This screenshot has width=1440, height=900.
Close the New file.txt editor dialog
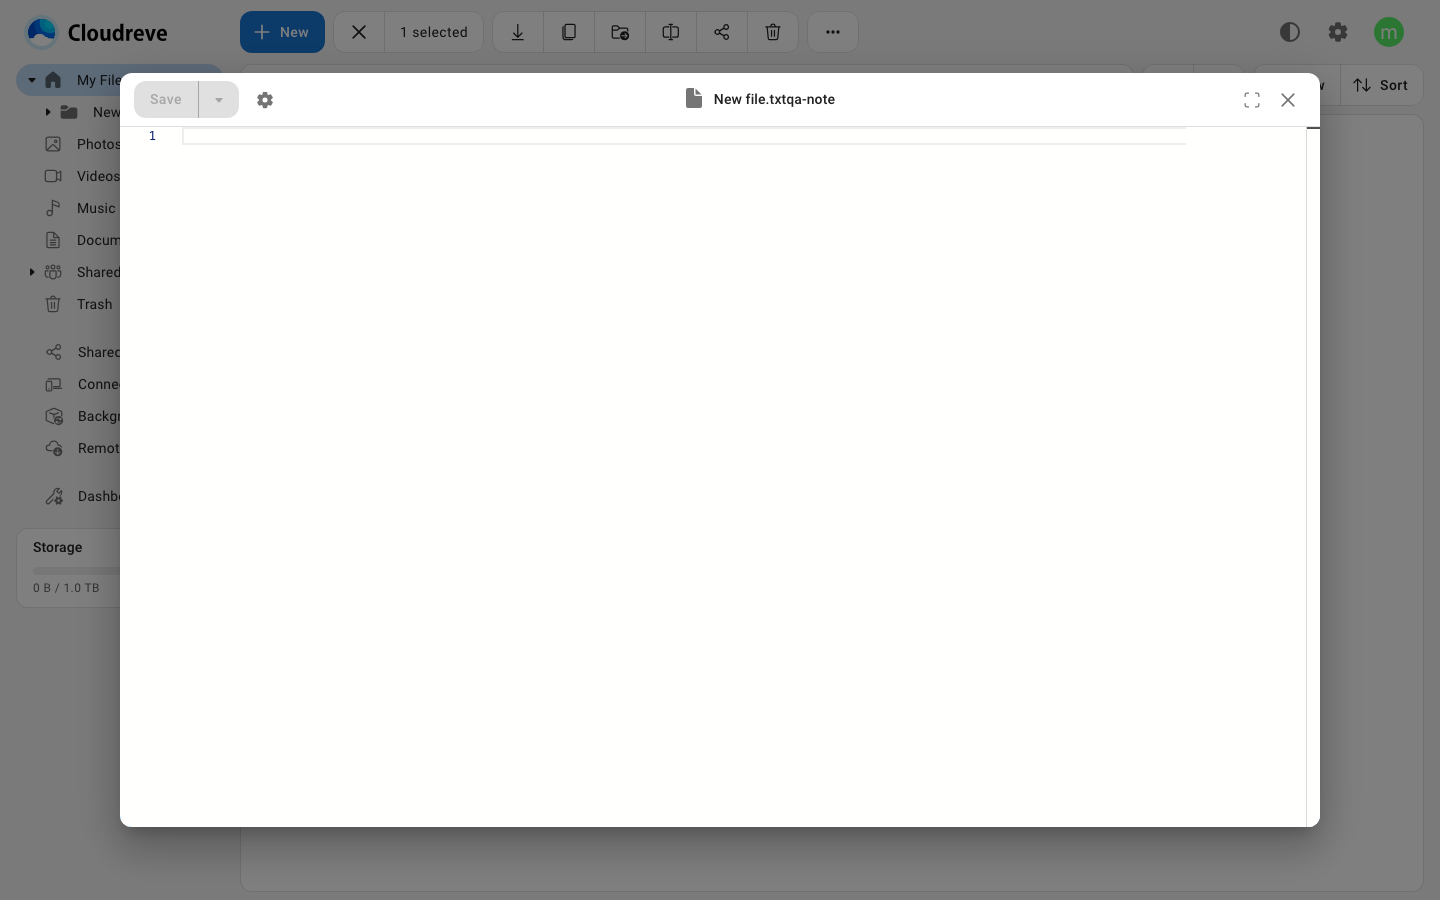tap(1288, 100)
